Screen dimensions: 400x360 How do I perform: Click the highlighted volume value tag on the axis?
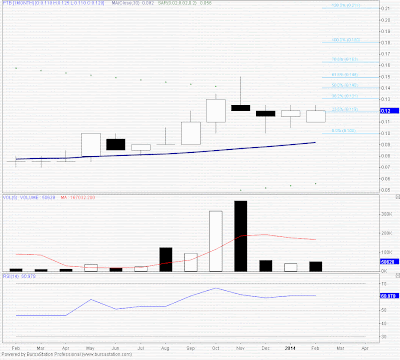(x=389, y=262)
